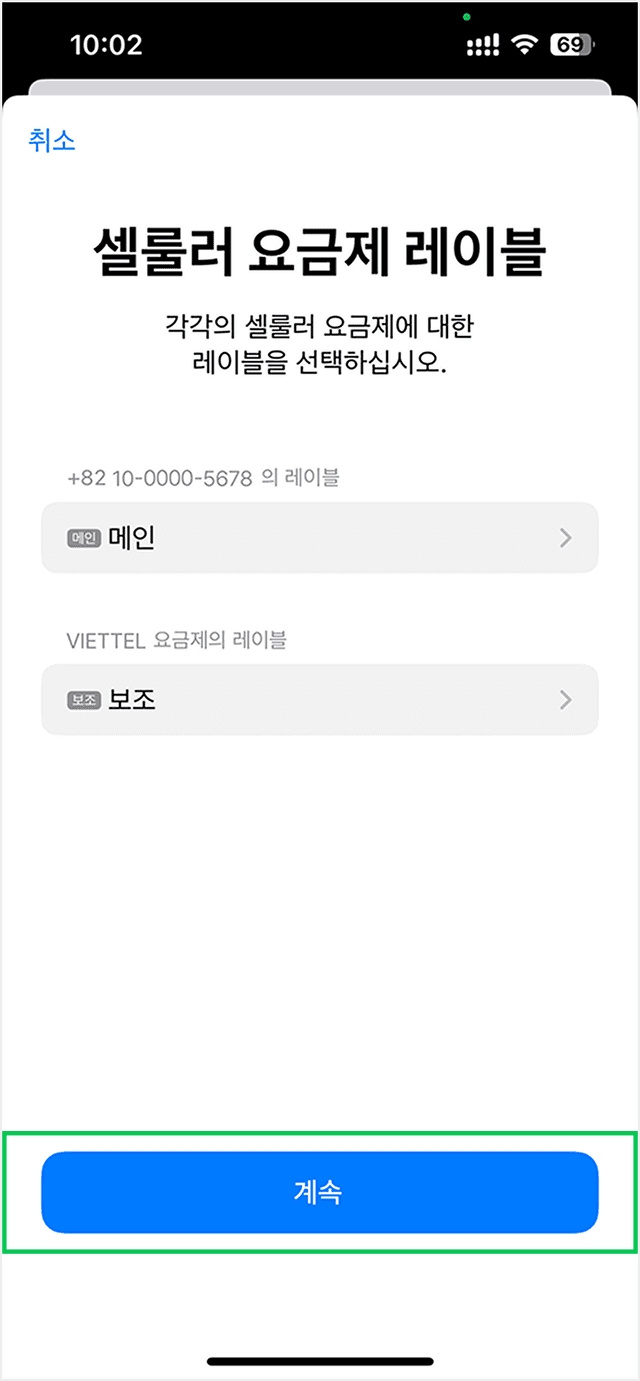Tap the 취소 cancel link
The height and width of the screenshot is (1381, 640).
tap(52, 140)
